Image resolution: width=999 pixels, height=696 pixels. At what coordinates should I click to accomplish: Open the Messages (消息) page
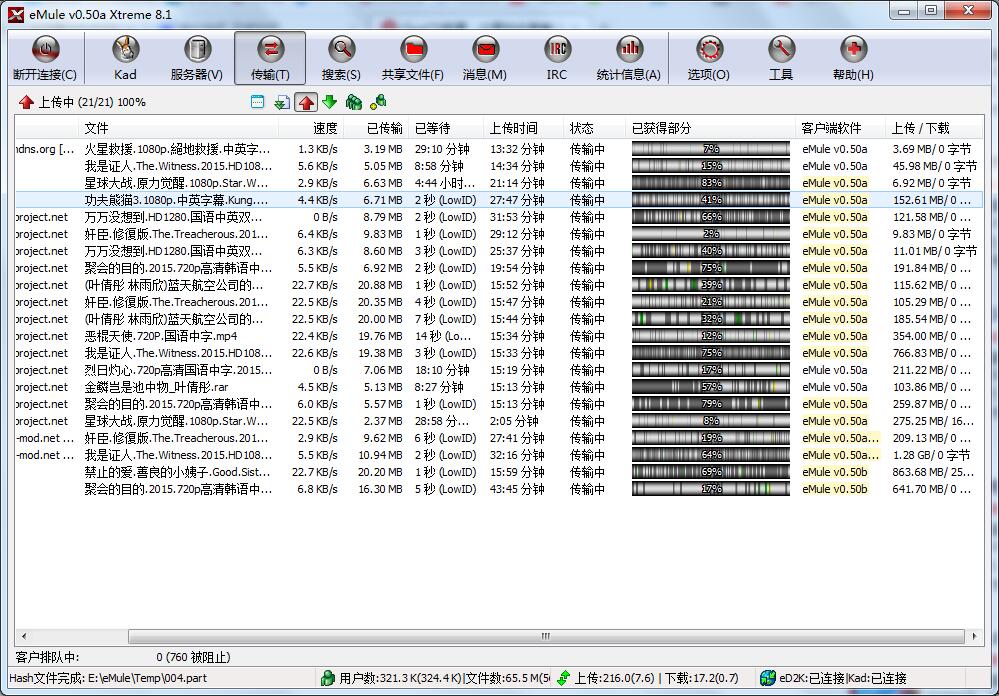(x=485, y=58)
